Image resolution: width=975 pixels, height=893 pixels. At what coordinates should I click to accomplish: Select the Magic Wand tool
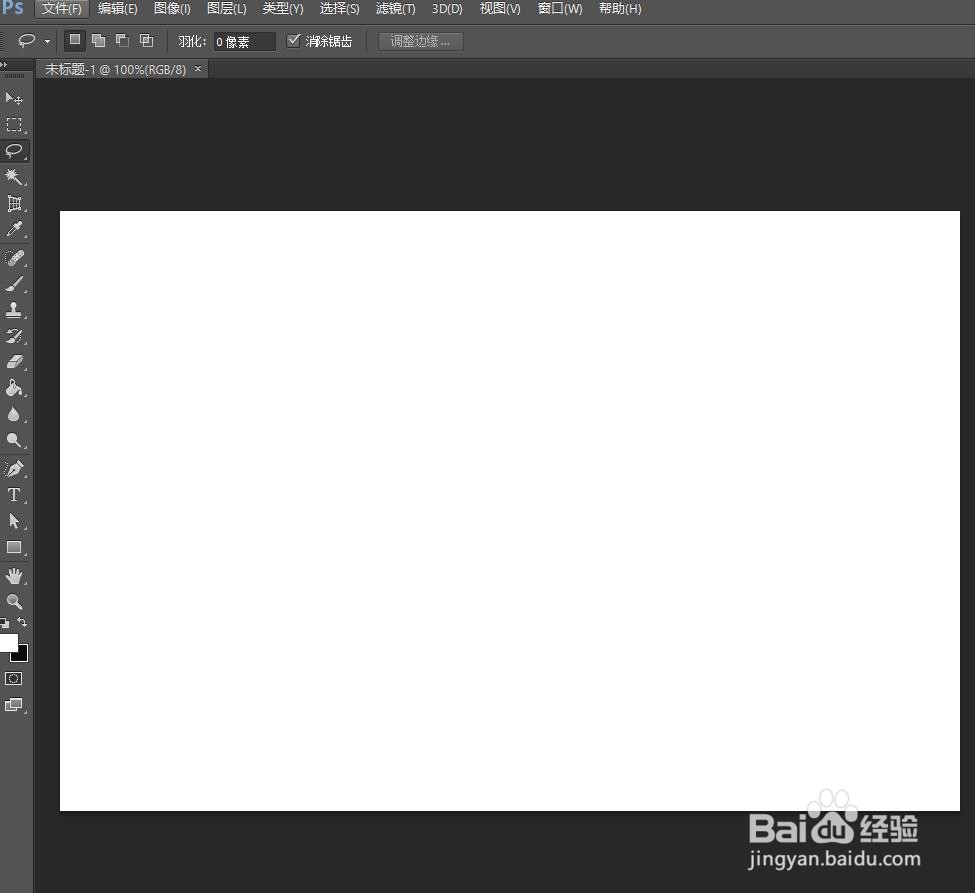coord(14,177)
